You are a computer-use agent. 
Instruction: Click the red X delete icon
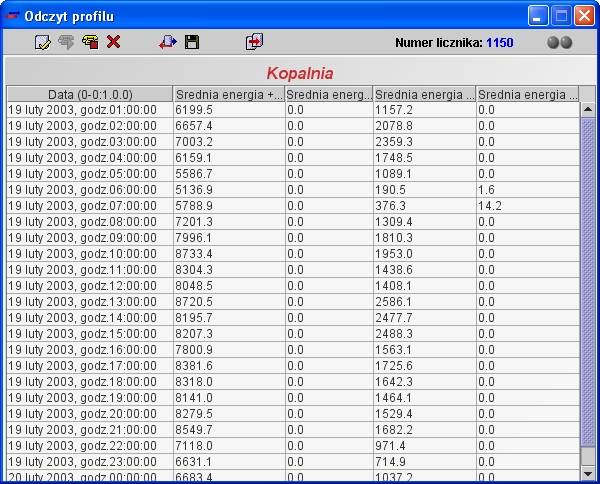tap(113, 42)
